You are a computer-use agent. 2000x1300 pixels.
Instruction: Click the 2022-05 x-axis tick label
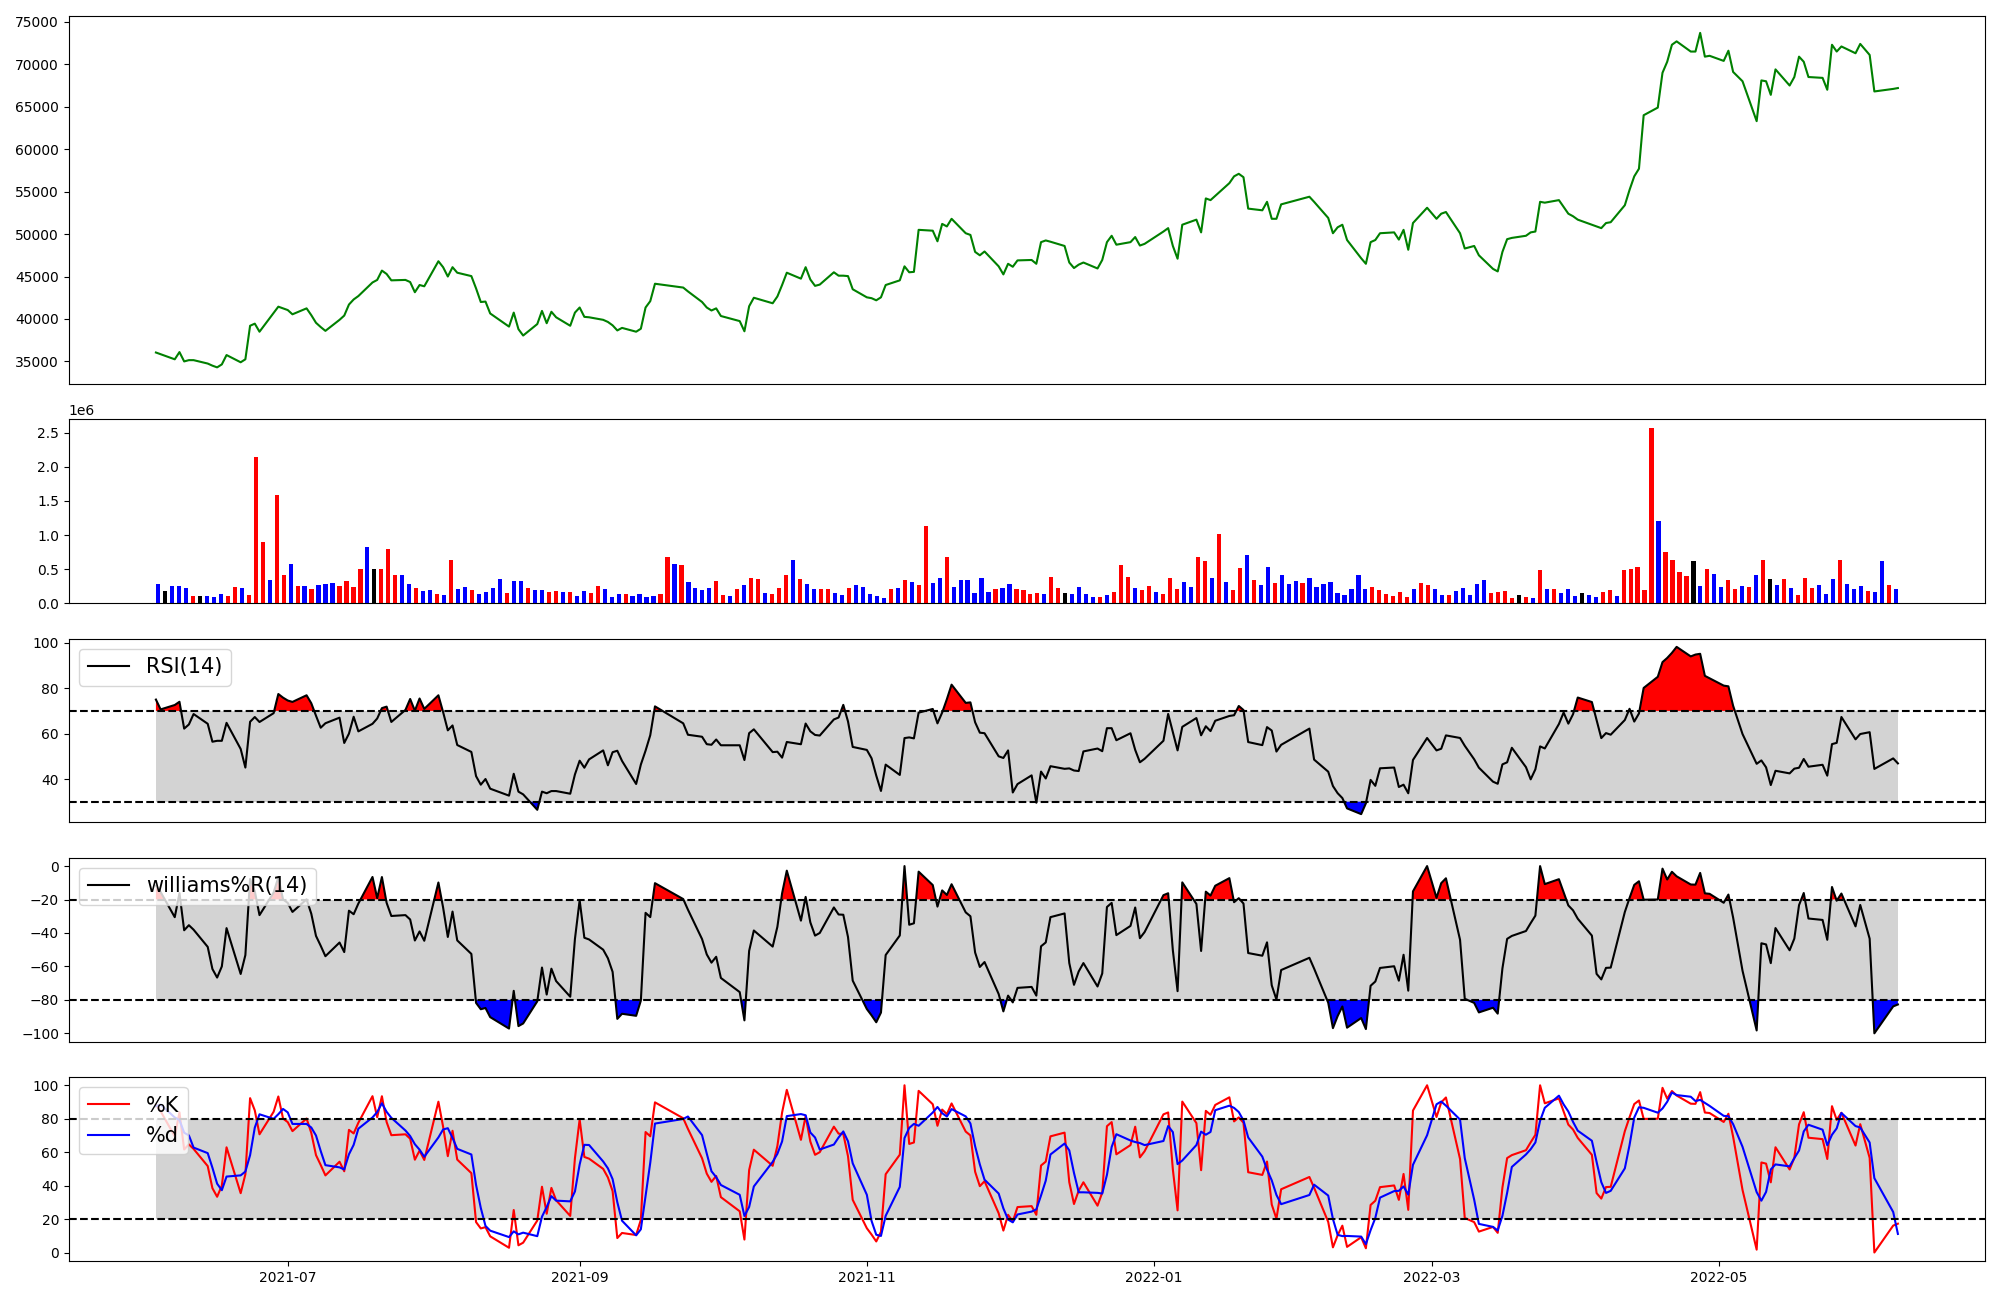pyautogui.click(x=1719, y=1277)
